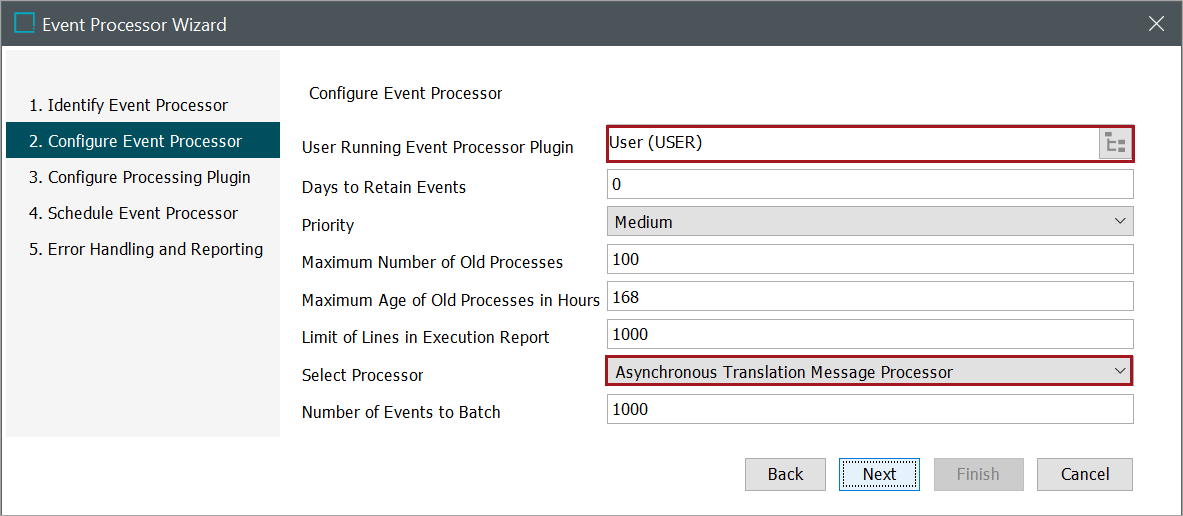Screen dimensions: 1183x516
Task: Click the Priority dropdown arrow
Action: point(1119,222)
